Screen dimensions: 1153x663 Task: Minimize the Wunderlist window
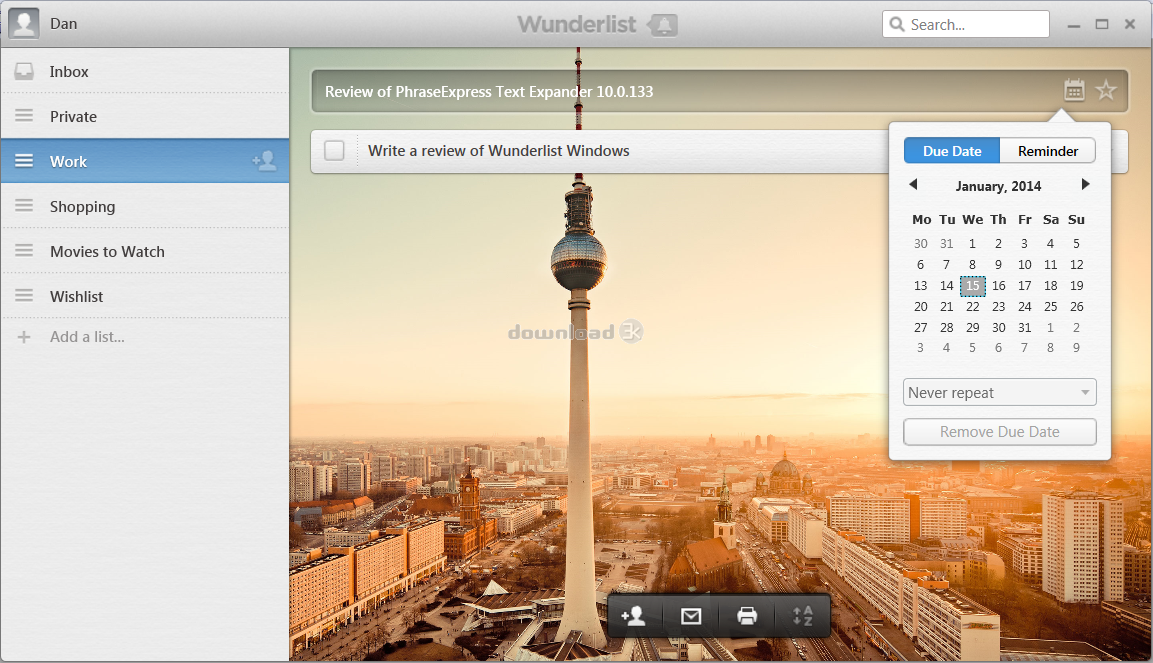click(1074, 25)
